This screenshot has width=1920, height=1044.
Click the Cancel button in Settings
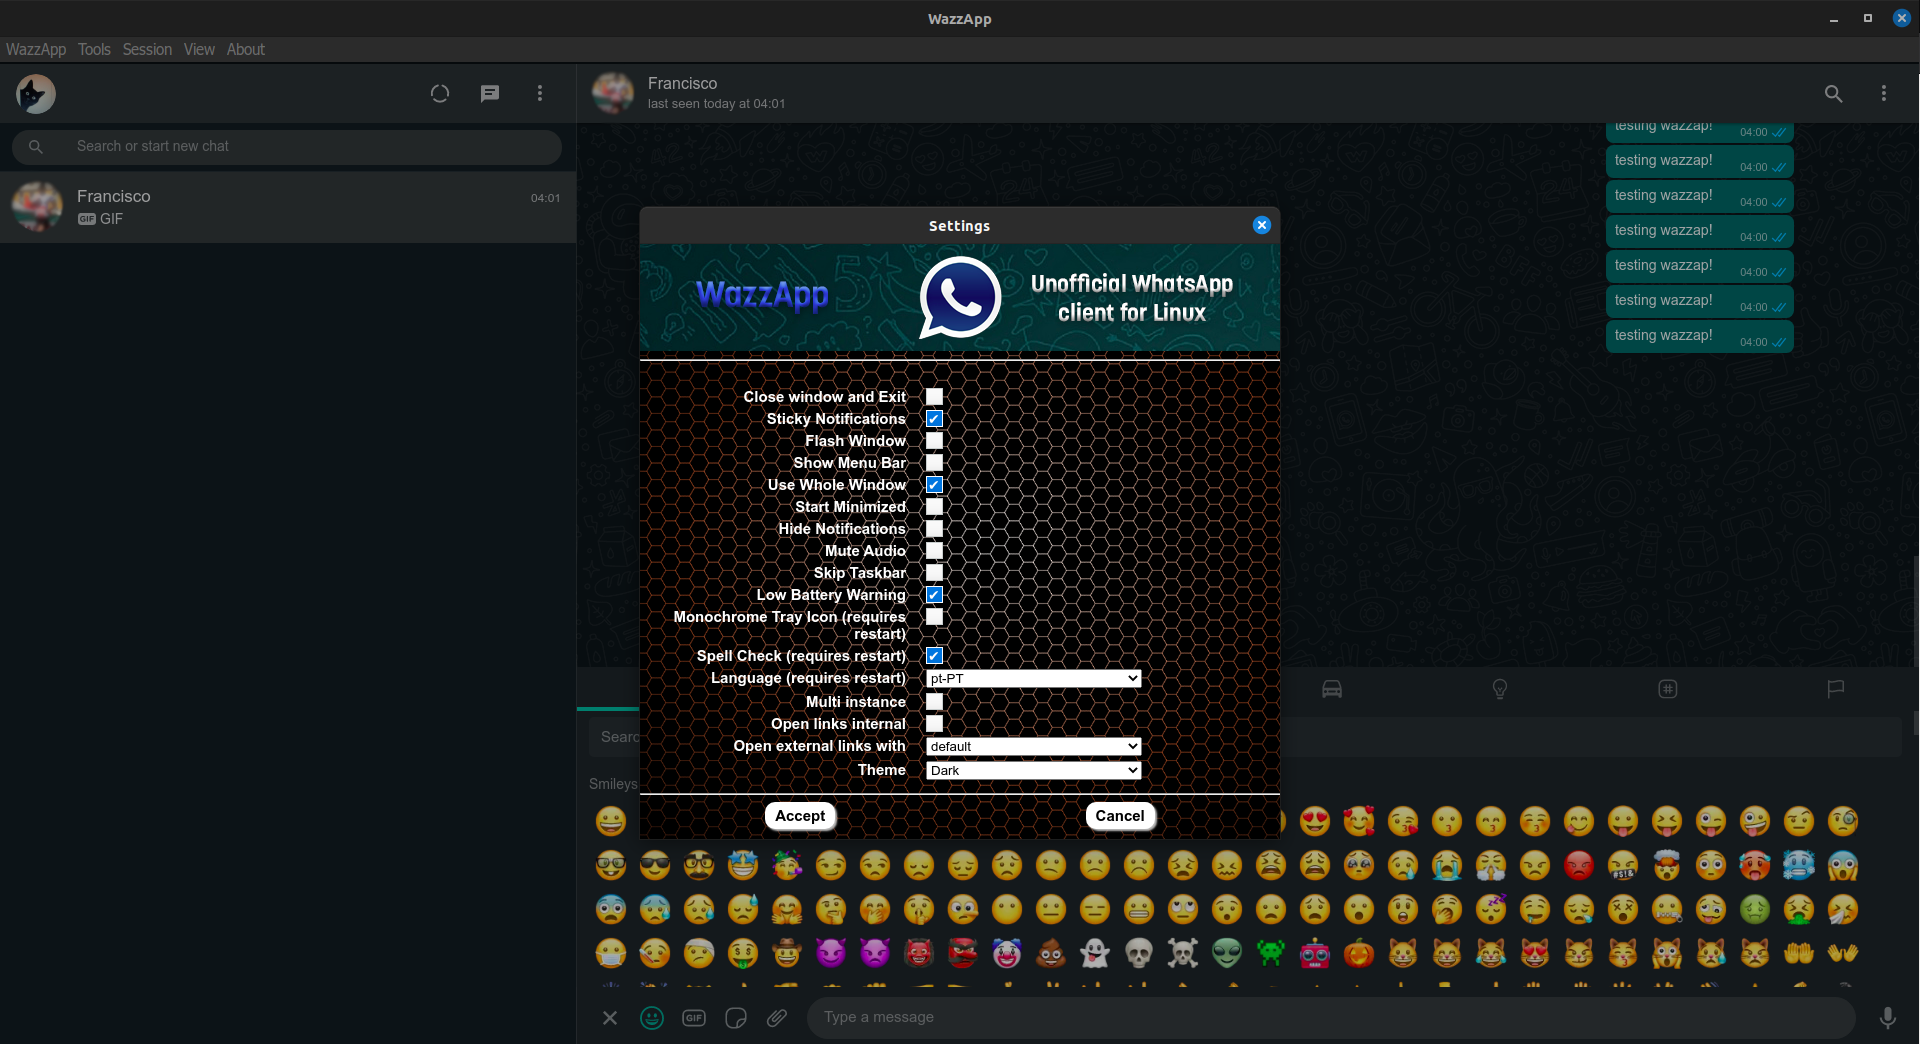click(x=1120, y=816)
